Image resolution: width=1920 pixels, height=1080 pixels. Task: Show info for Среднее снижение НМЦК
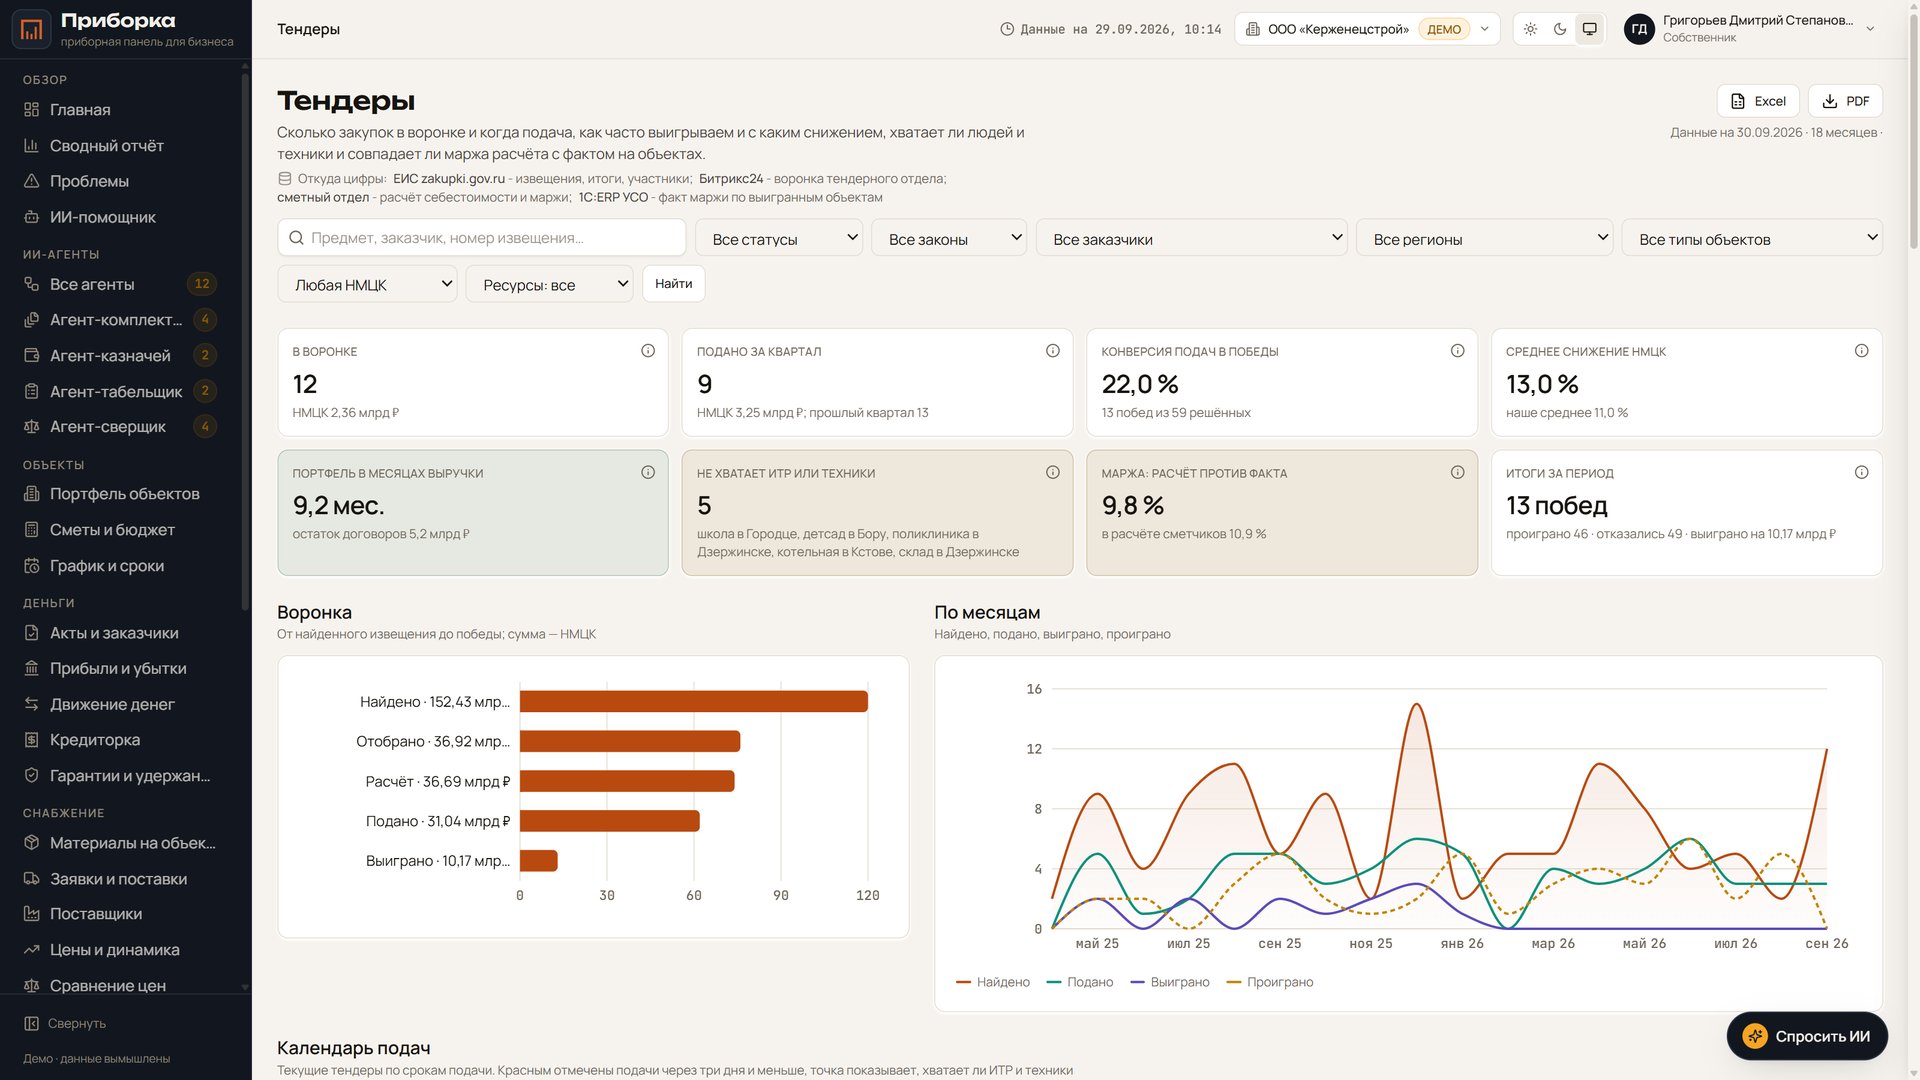[1861, 351]
